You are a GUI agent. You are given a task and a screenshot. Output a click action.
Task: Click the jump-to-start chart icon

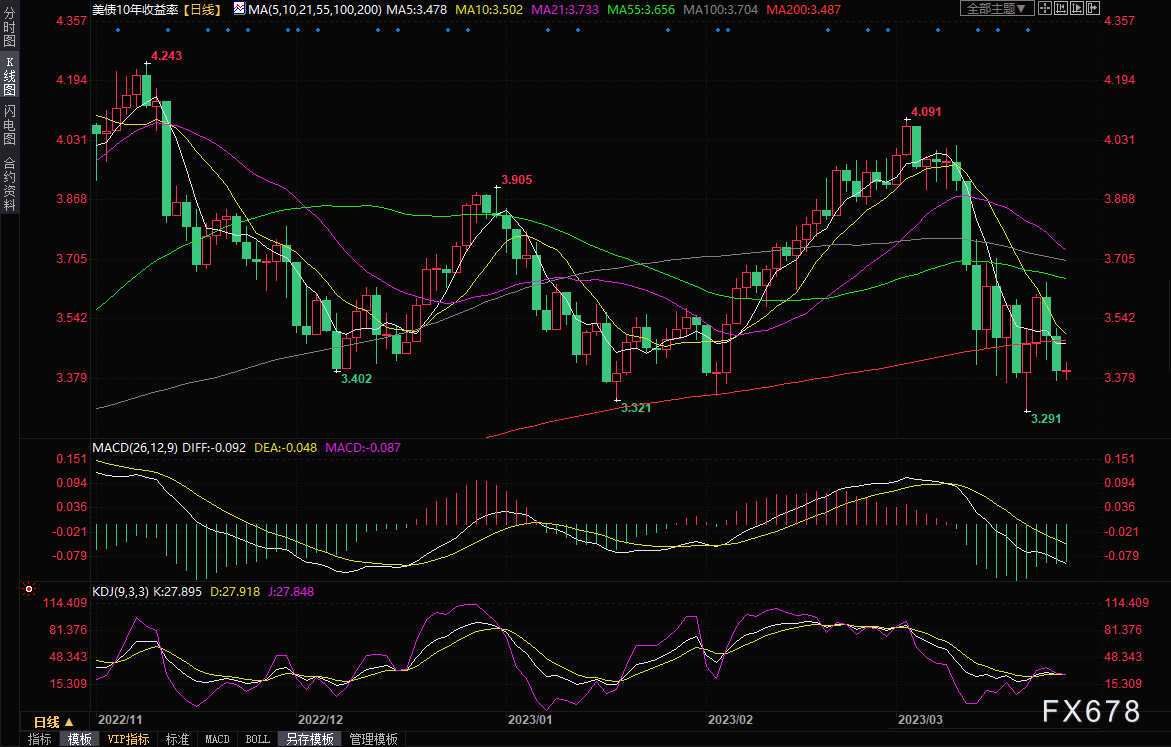pos(1060,8)
